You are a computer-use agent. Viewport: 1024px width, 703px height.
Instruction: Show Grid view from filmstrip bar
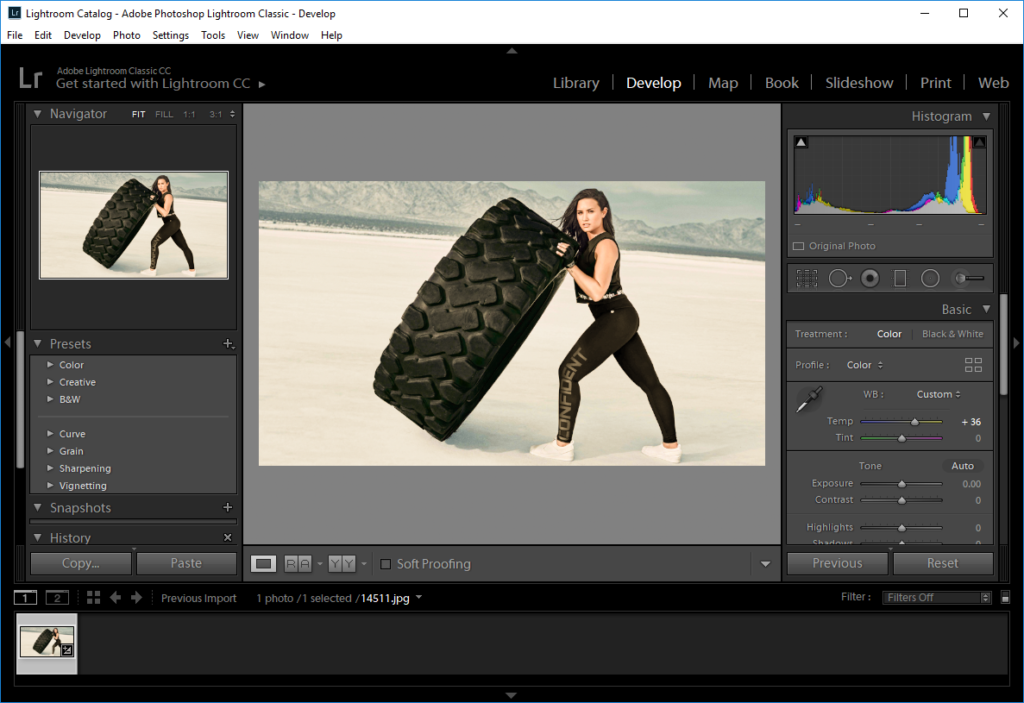pos(94,598)
